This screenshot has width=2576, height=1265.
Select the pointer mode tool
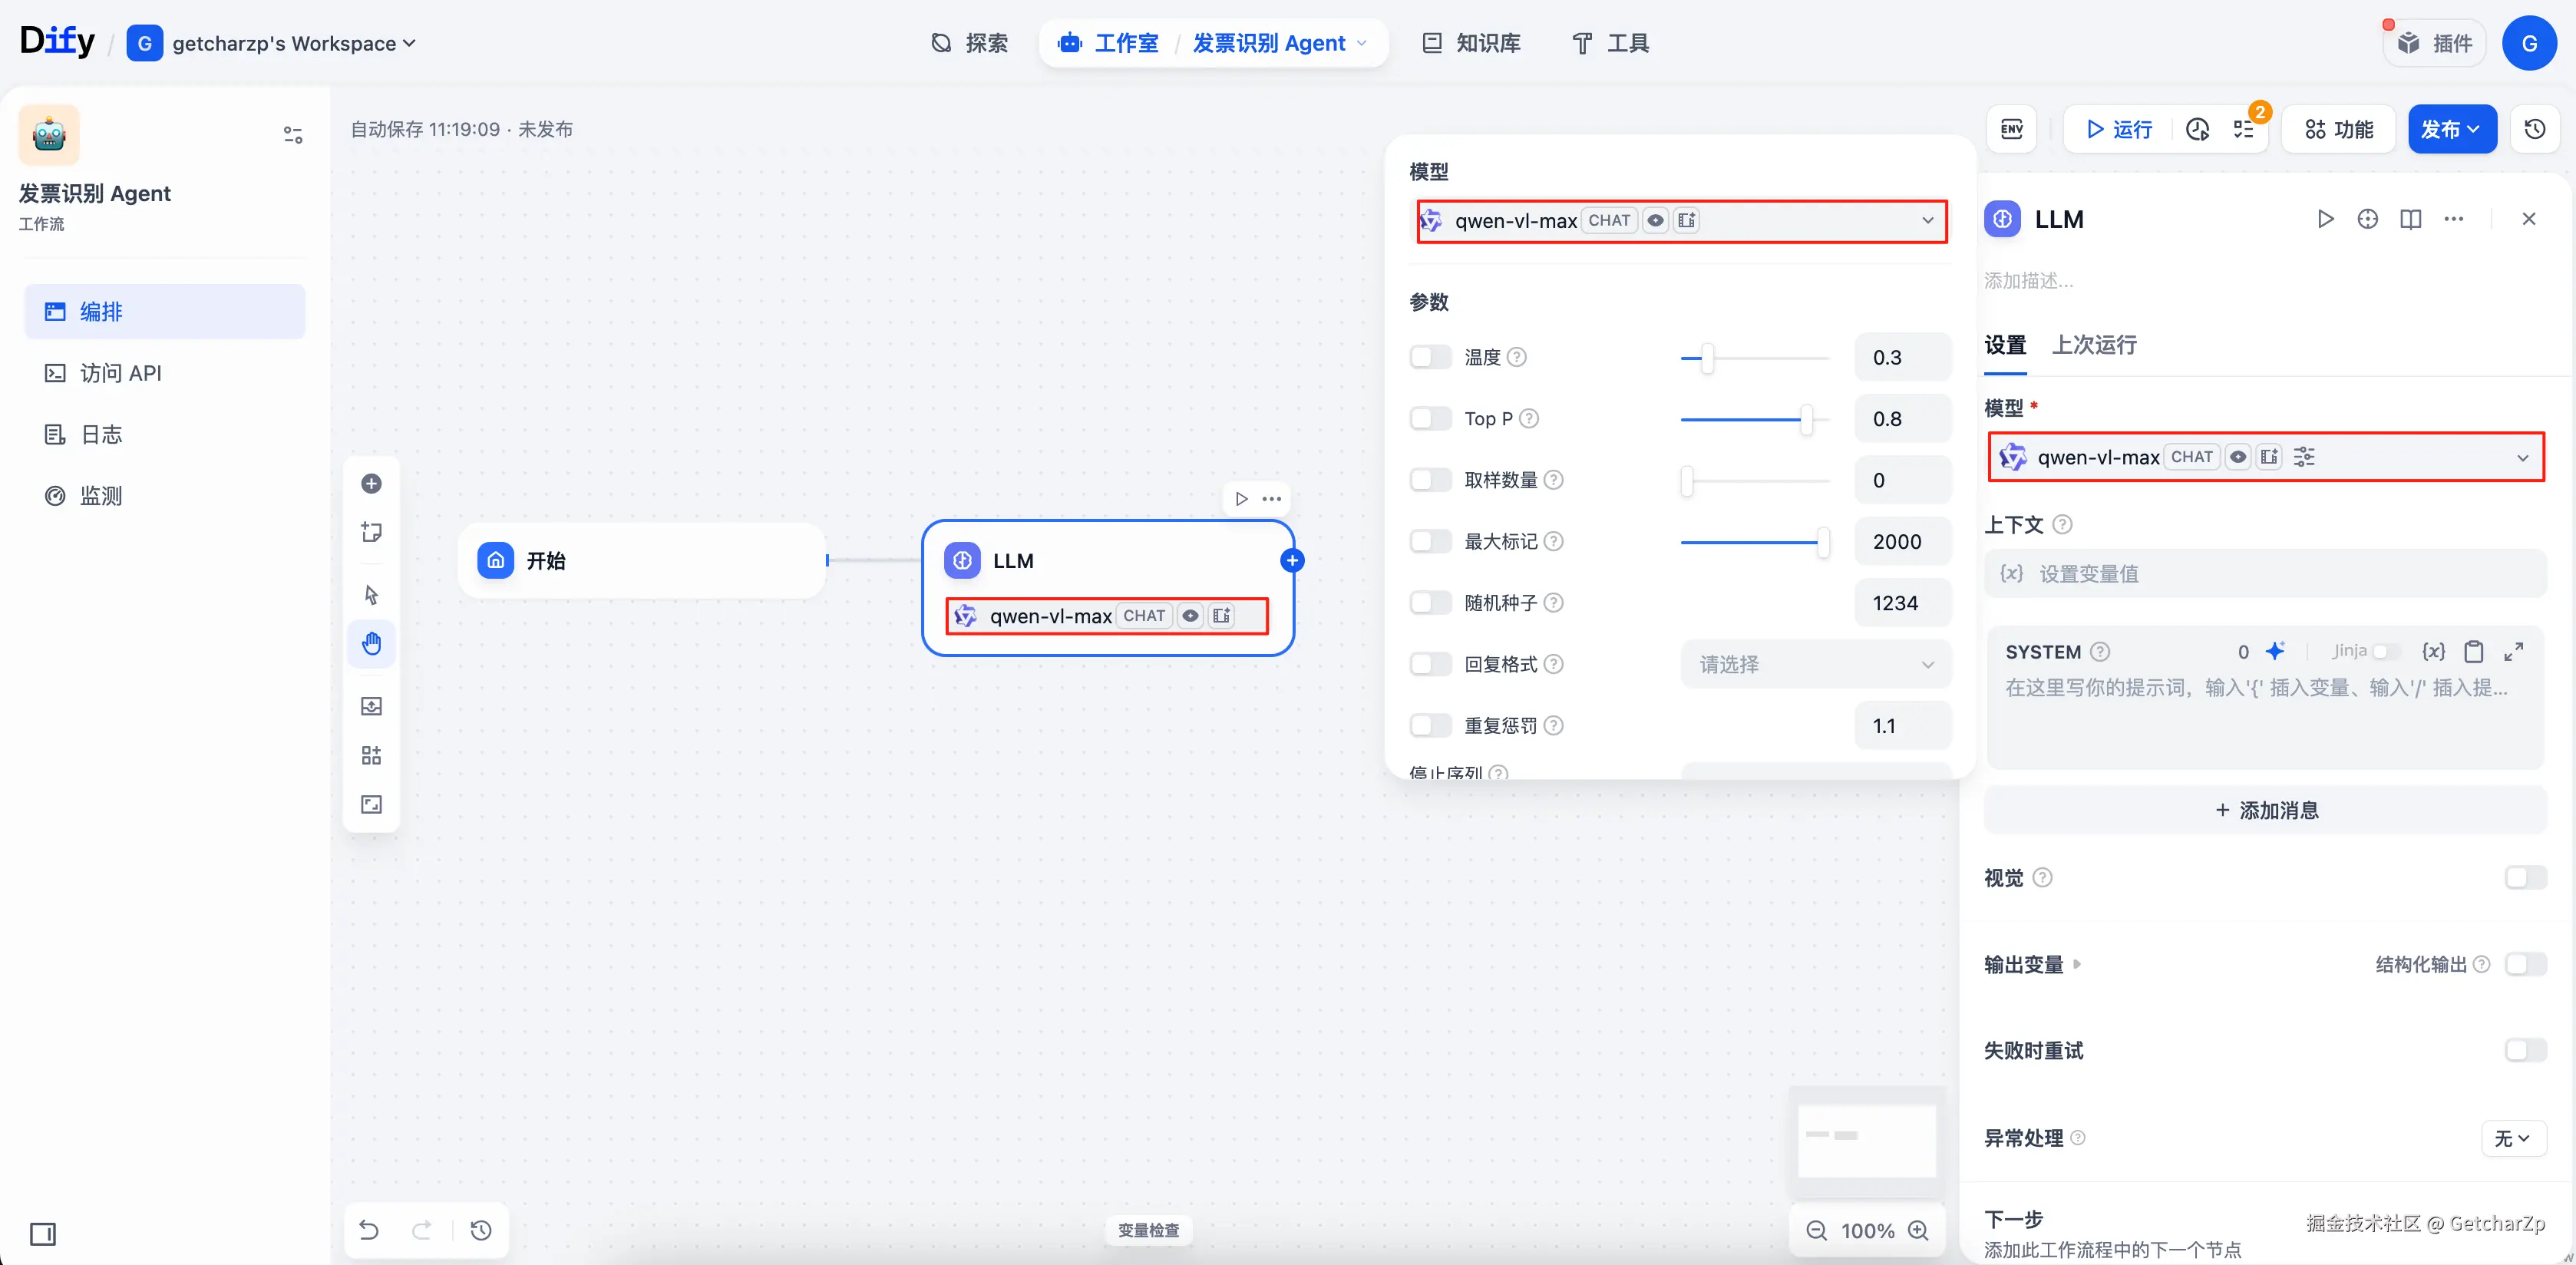pyautogui.click(x=371, y=595)
